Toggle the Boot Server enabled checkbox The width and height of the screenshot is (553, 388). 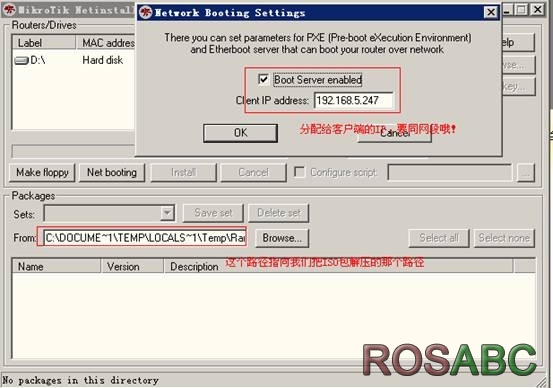click(x=263, y=79)
